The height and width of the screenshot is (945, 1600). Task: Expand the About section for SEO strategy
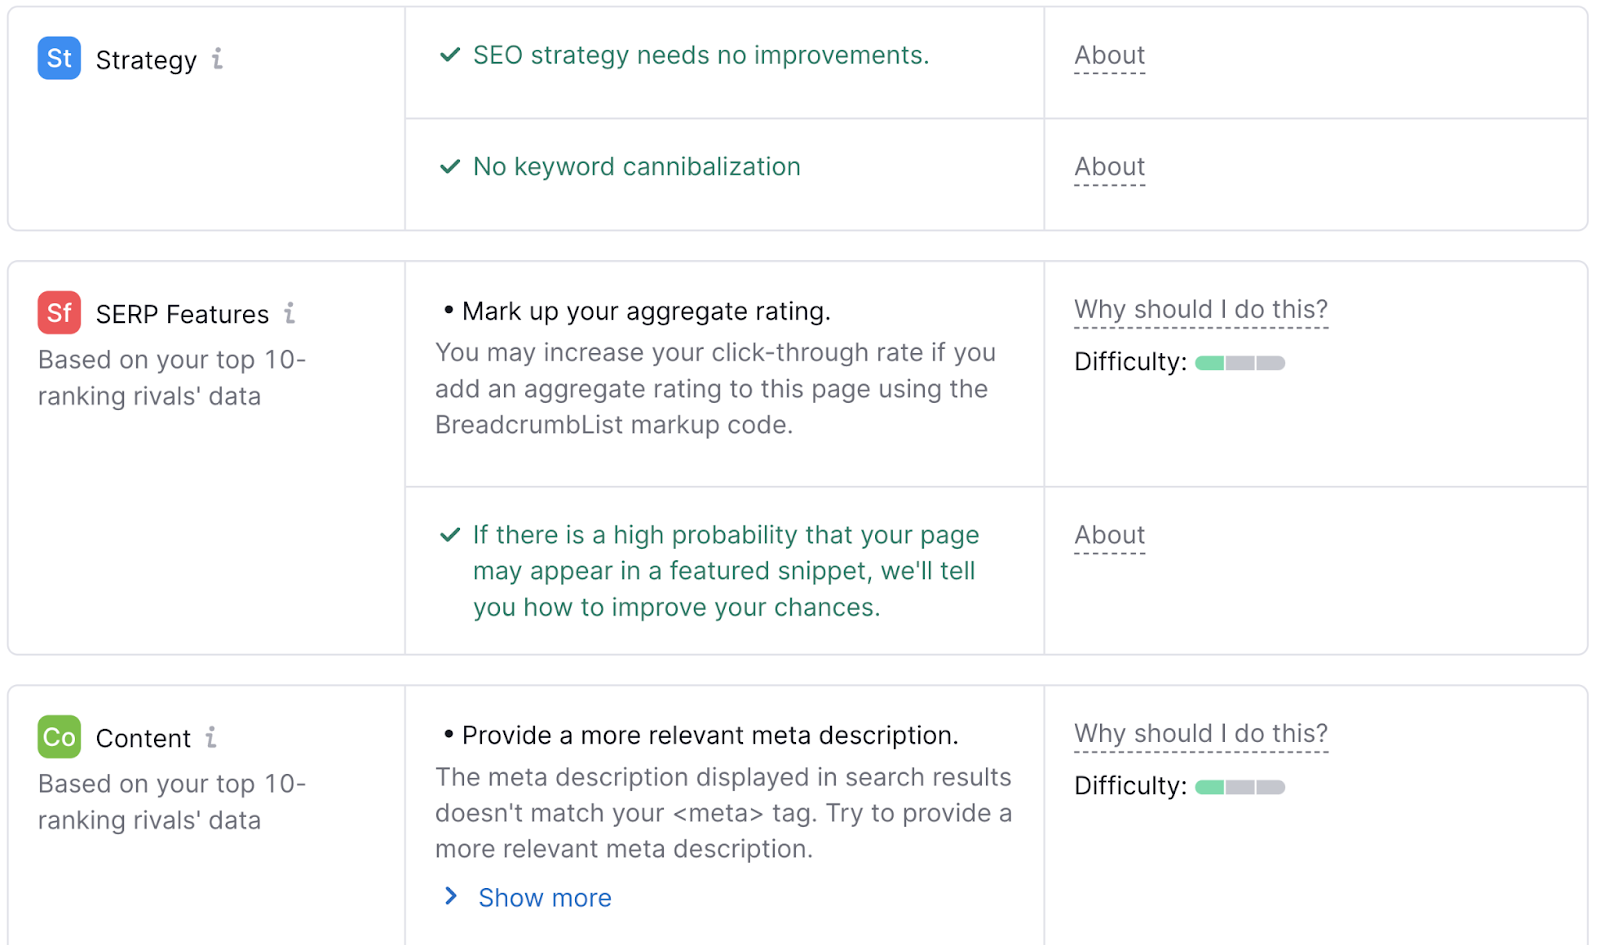point(1109,56)
